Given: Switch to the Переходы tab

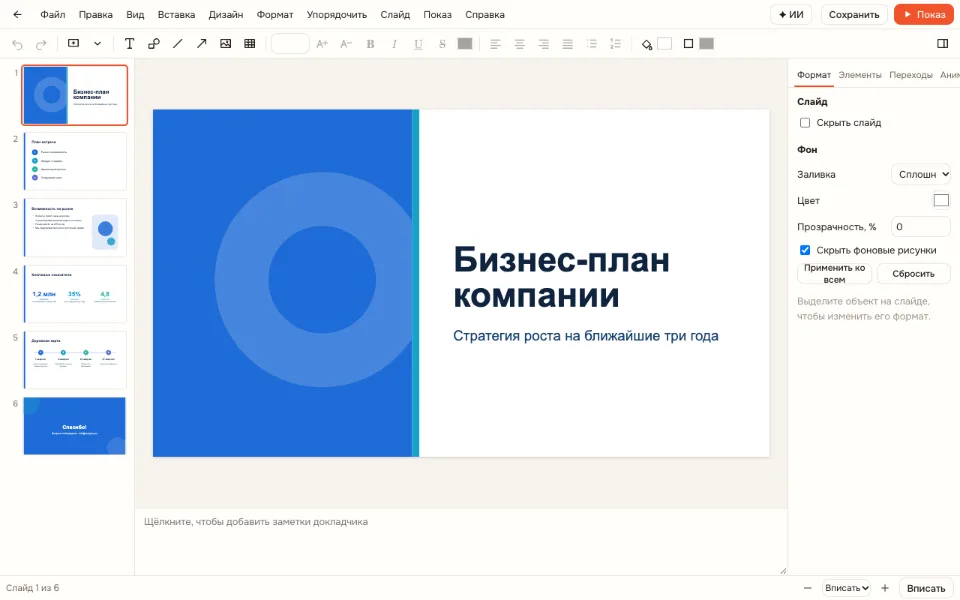Looking at the screenshot, I should (x=910, y=75).
